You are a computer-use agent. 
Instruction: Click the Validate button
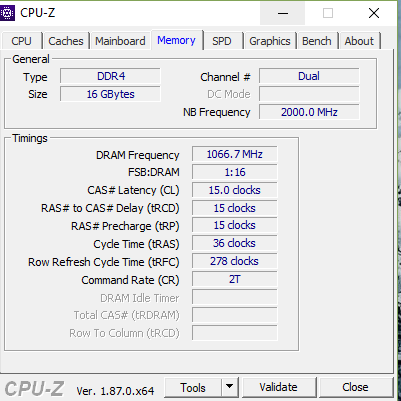coord(279,388)
